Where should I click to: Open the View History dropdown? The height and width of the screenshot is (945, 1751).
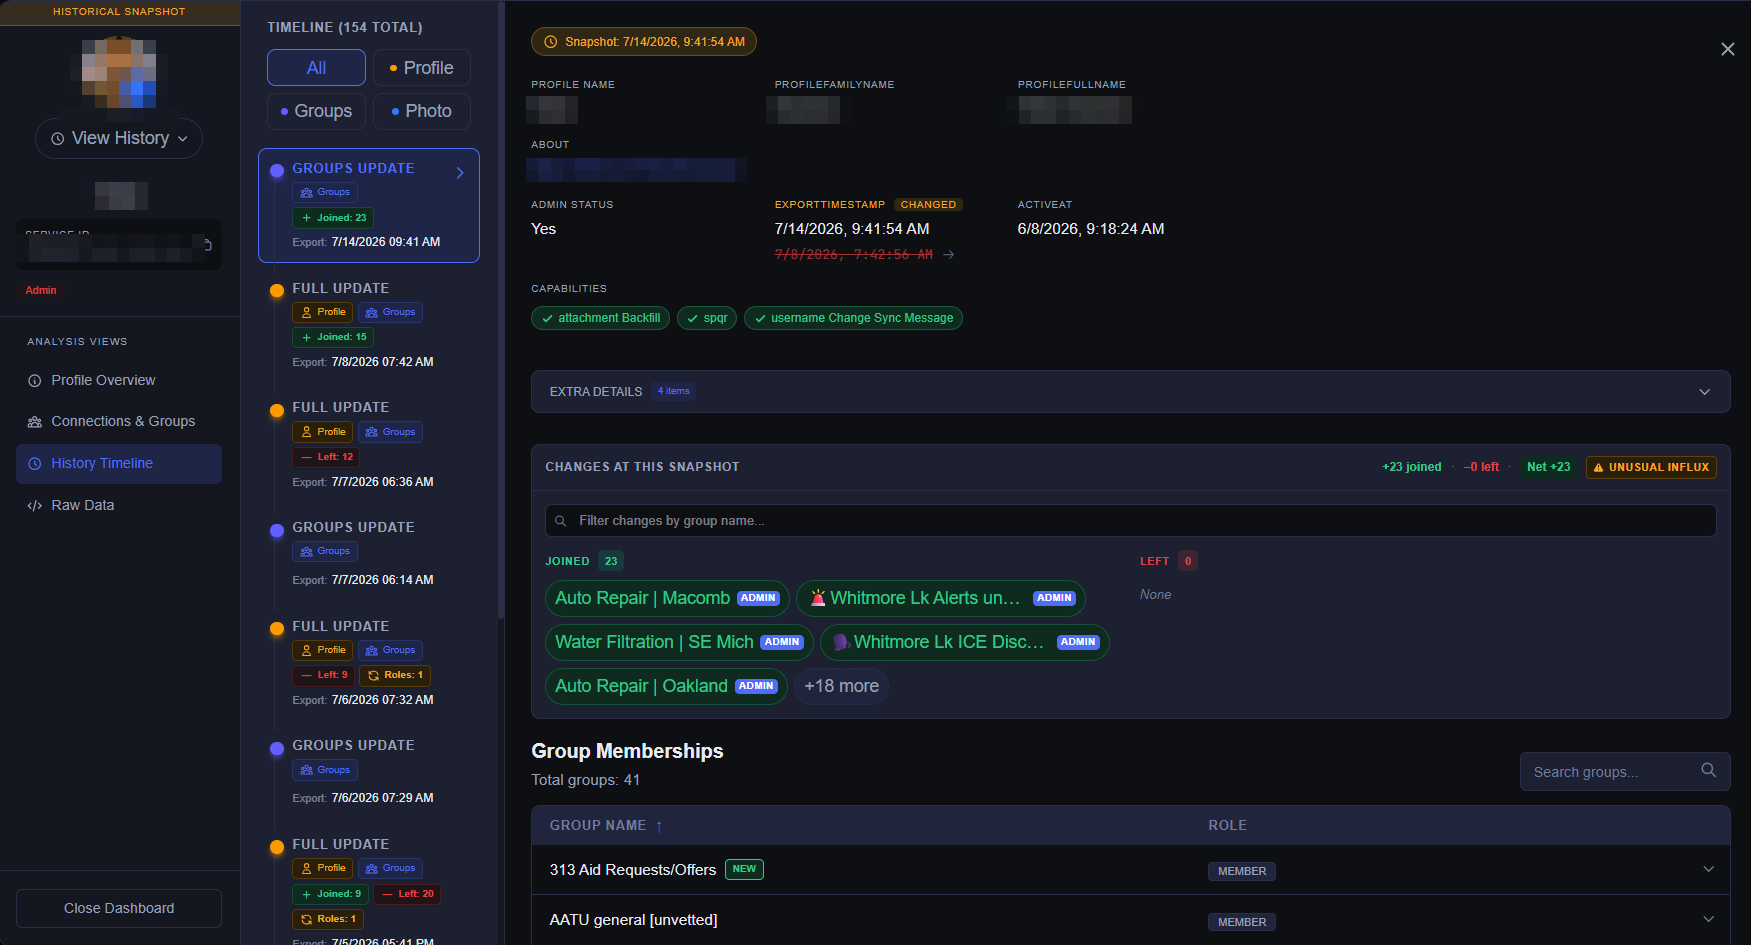tap(119, 139)
